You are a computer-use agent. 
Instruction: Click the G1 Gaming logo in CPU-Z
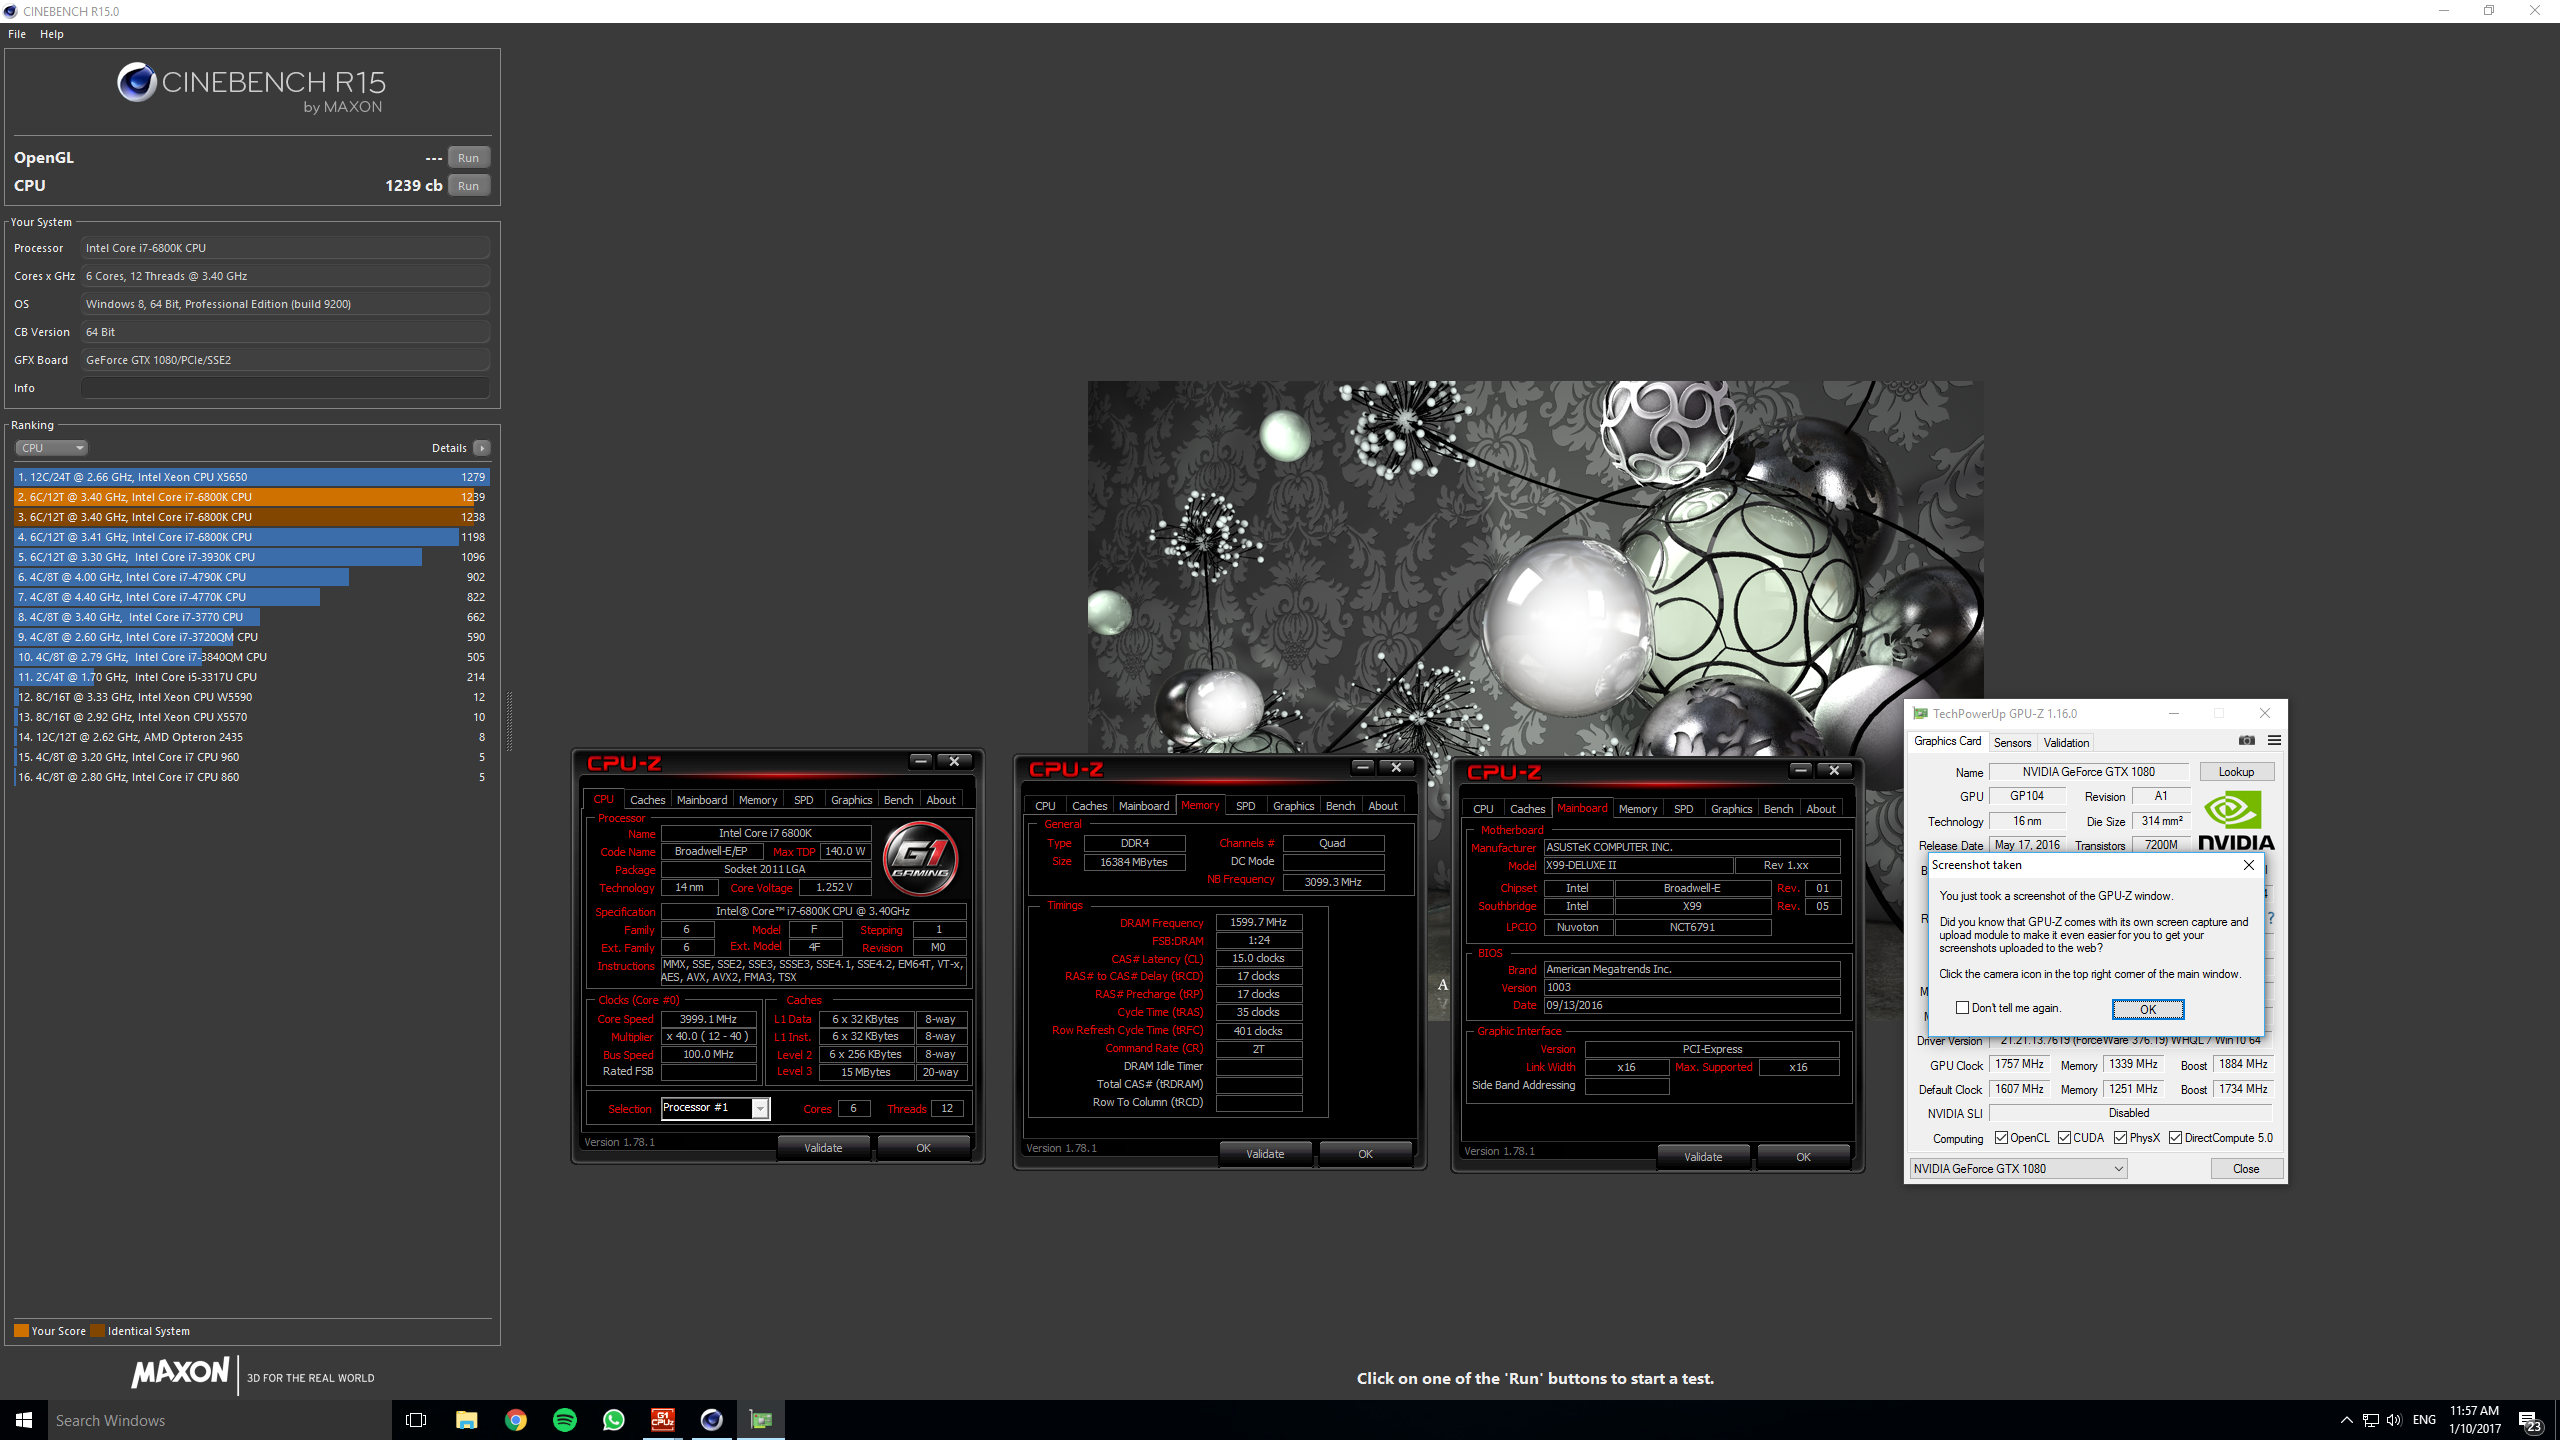click(x=920, y=858)
